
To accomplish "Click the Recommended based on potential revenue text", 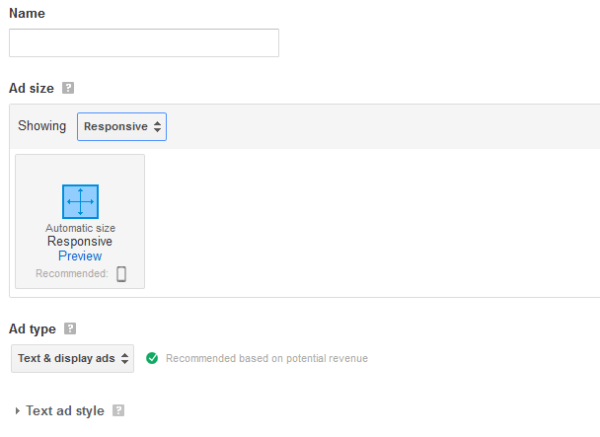I will click(266, 358).
